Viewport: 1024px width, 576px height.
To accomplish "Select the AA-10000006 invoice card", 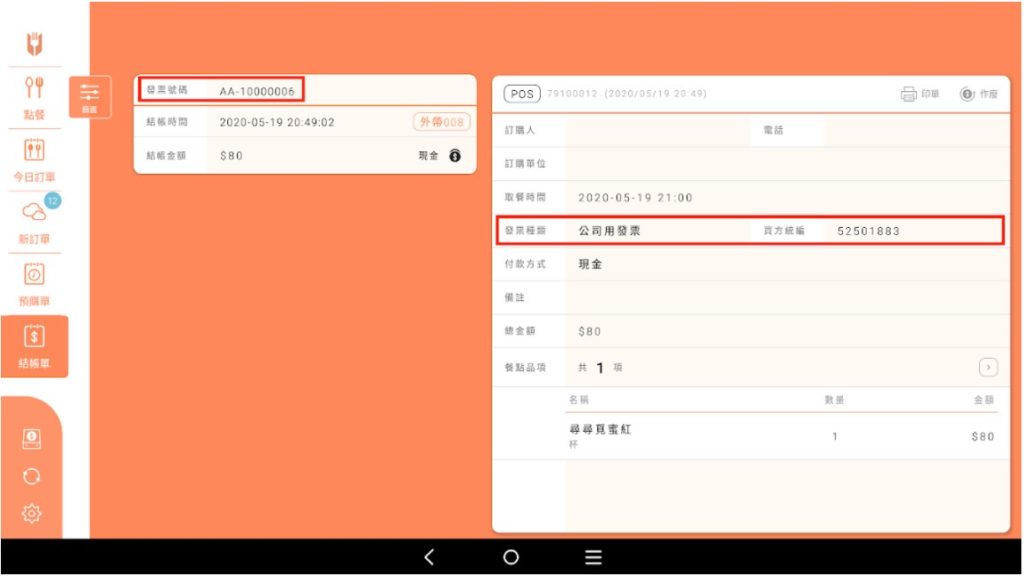I will [x=305, y=124].
